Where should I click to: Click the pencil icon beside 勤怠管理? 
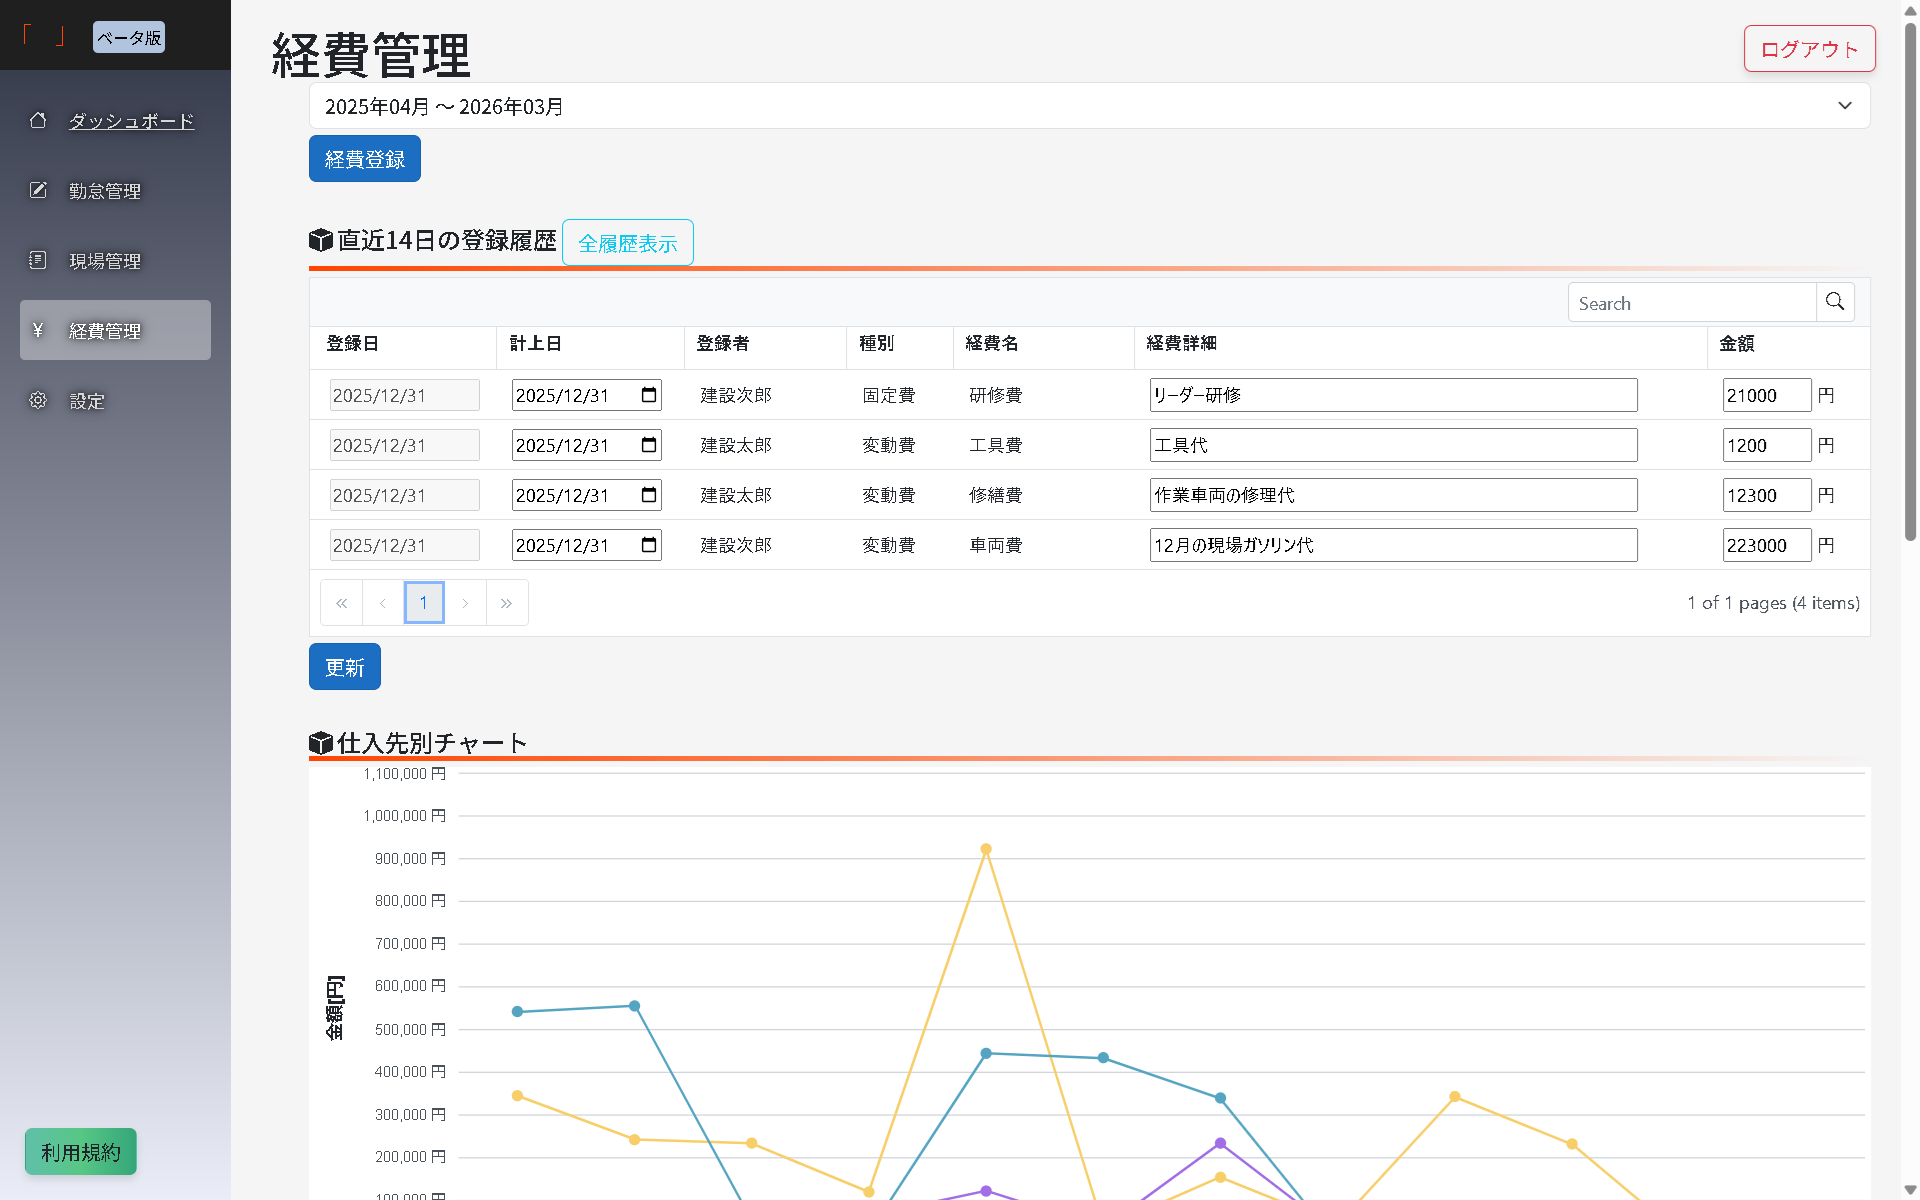click(x=38, y=190)
